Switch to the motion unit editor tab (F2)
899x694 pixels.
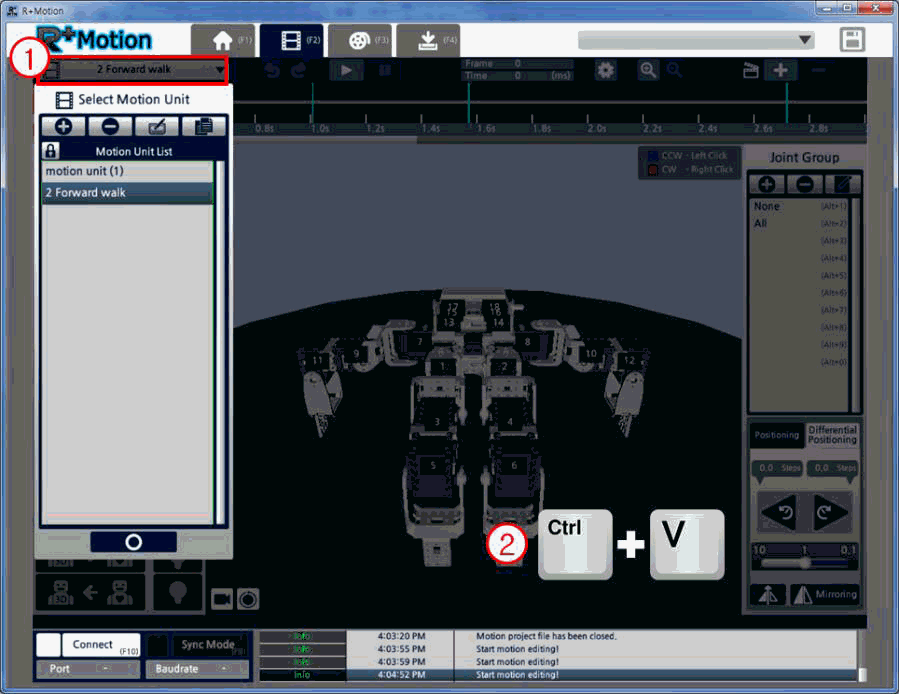coord(291,40)
